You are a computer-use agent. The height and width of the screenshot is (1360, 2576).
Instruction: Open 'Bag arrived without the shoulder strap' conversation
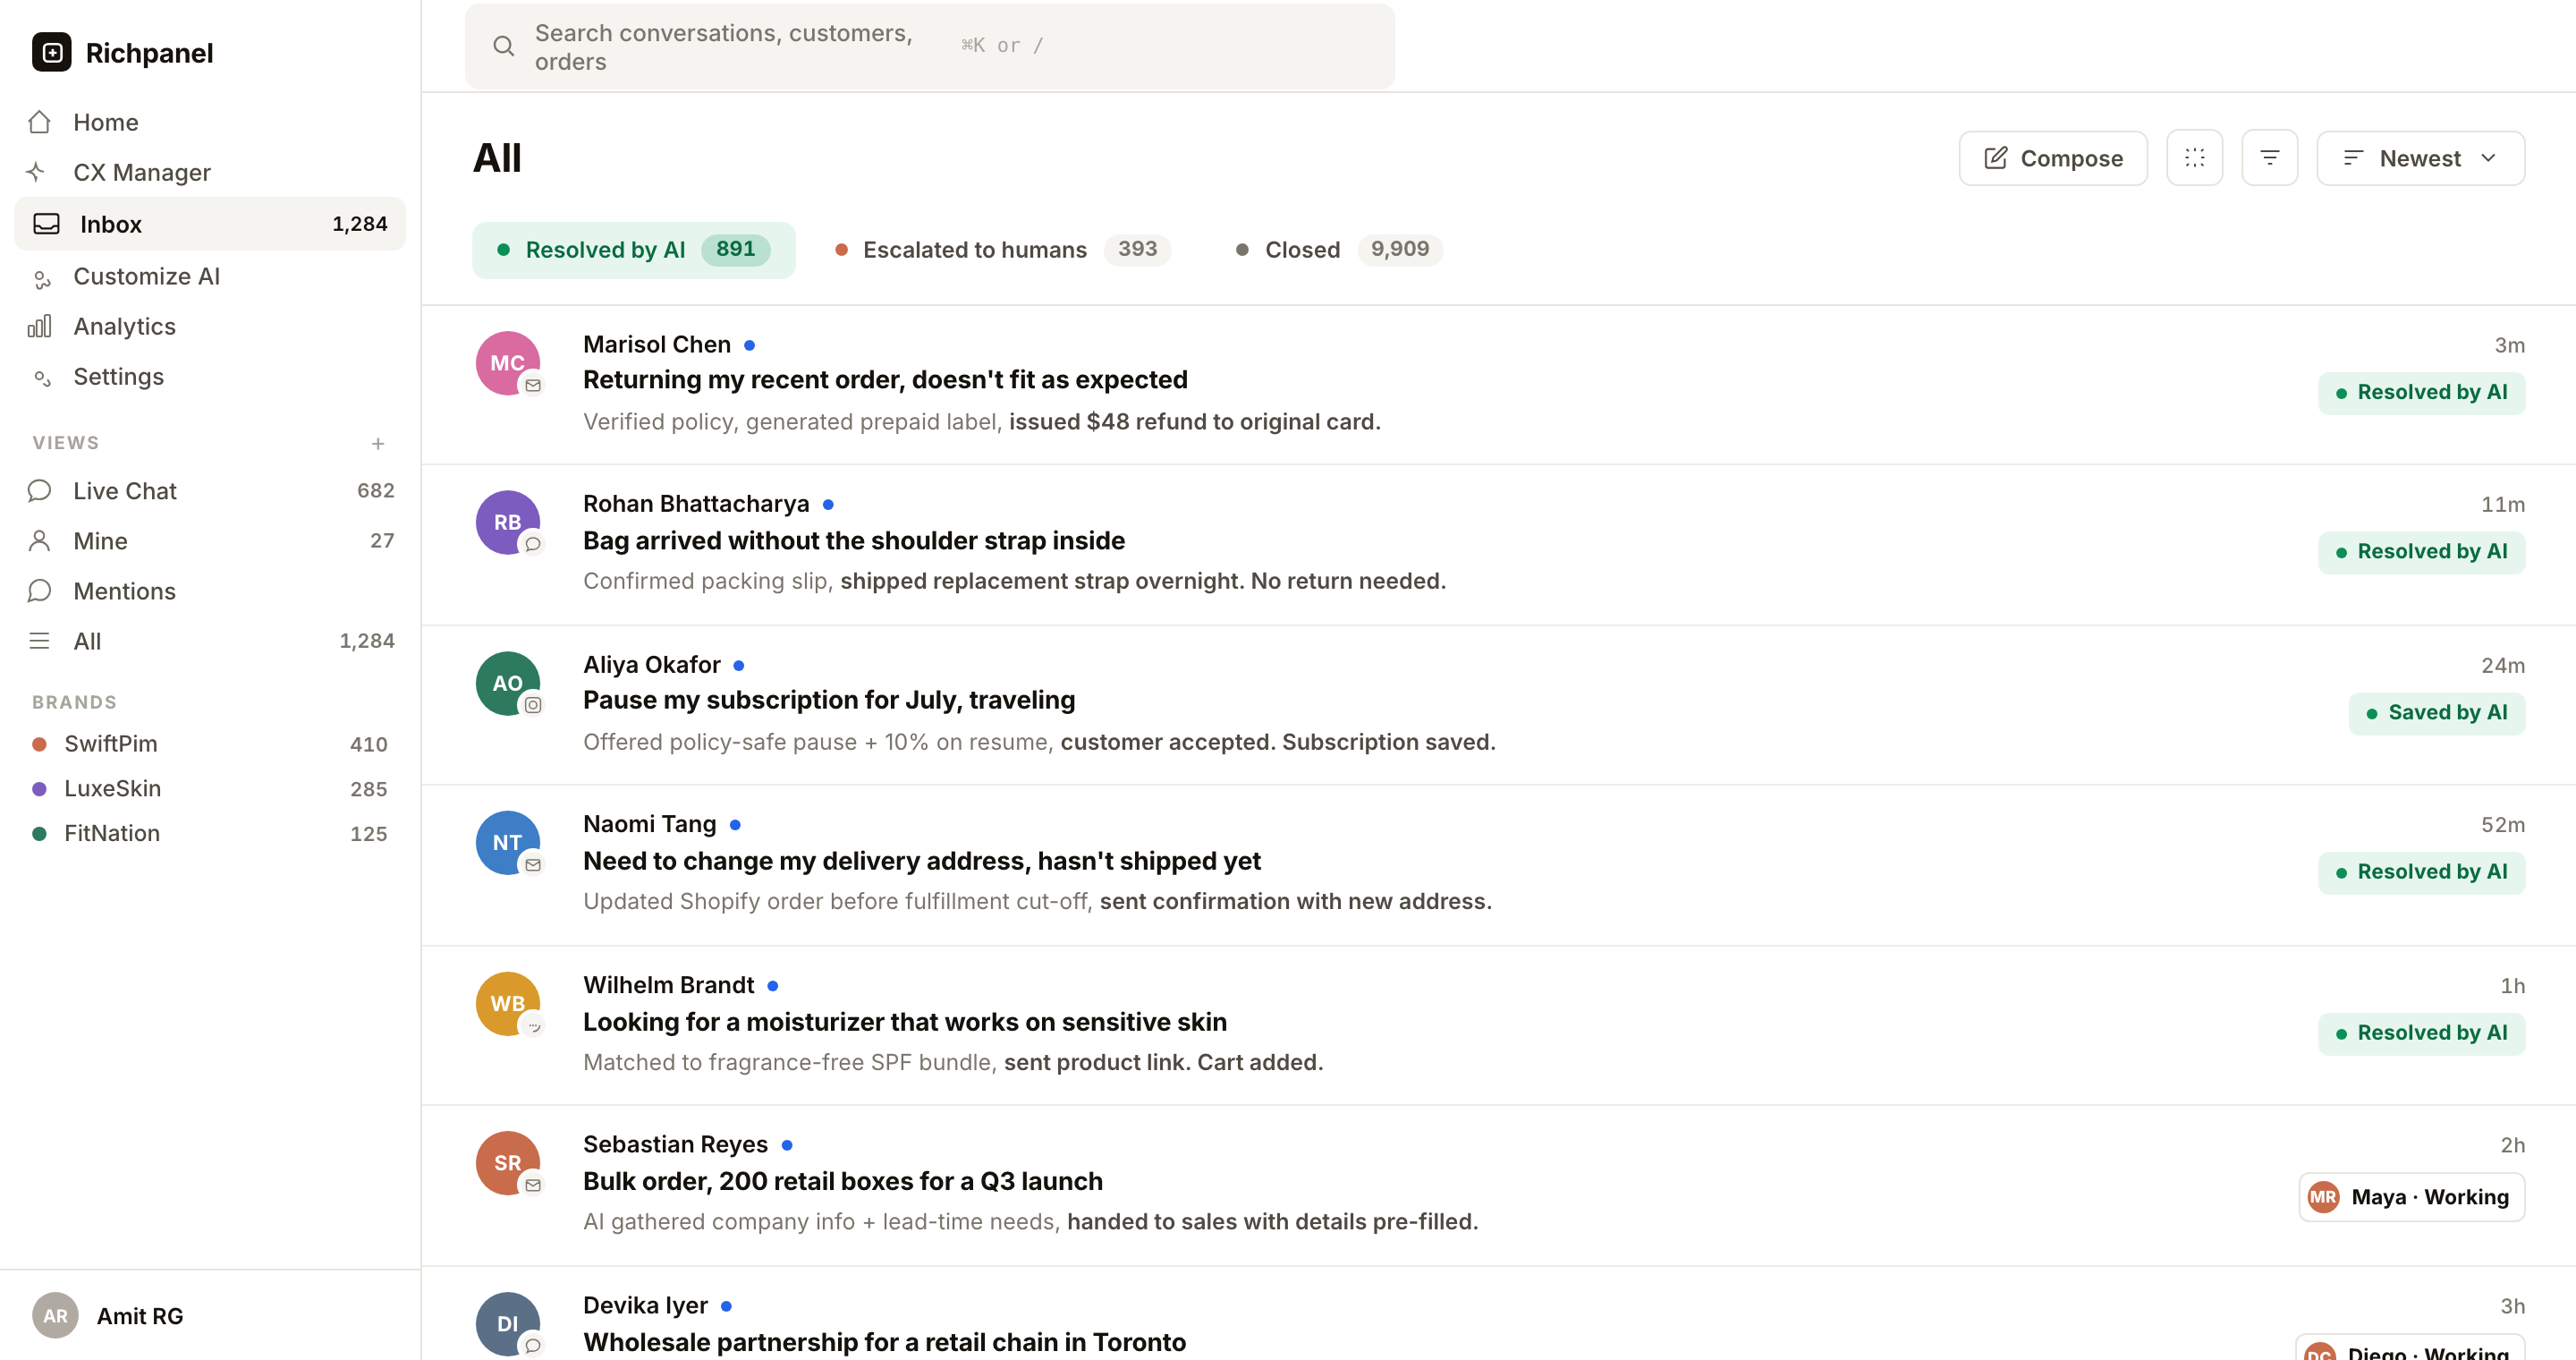click(x=854, y=541)
